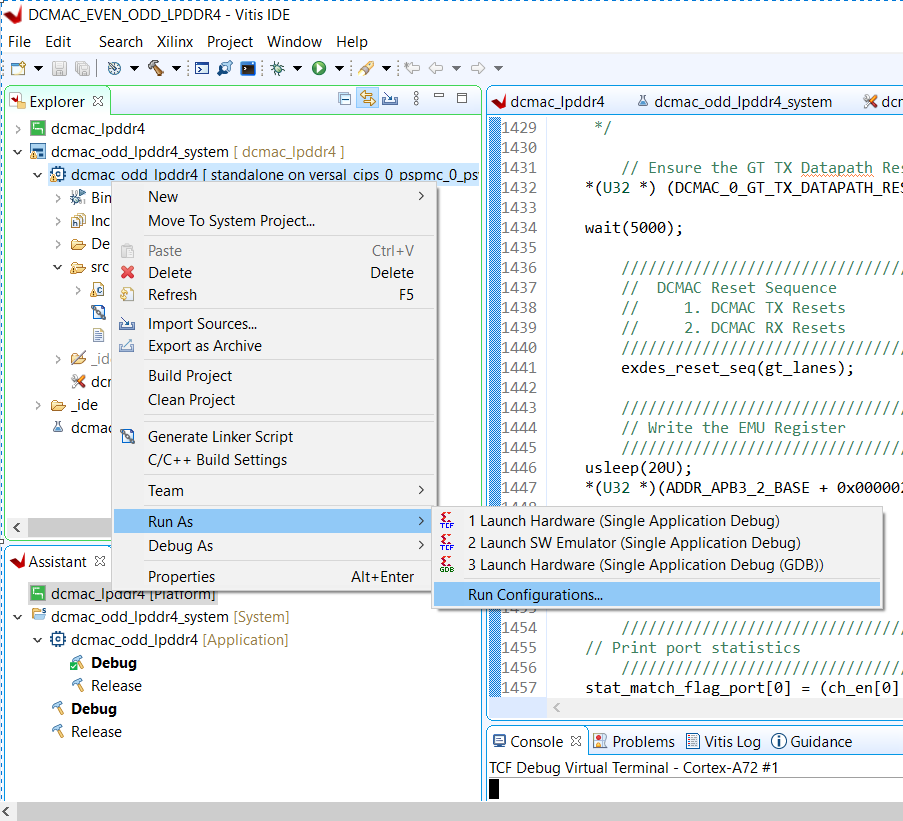
Task: Close the Explorer view tab
Action: click(x=98, y=101)
